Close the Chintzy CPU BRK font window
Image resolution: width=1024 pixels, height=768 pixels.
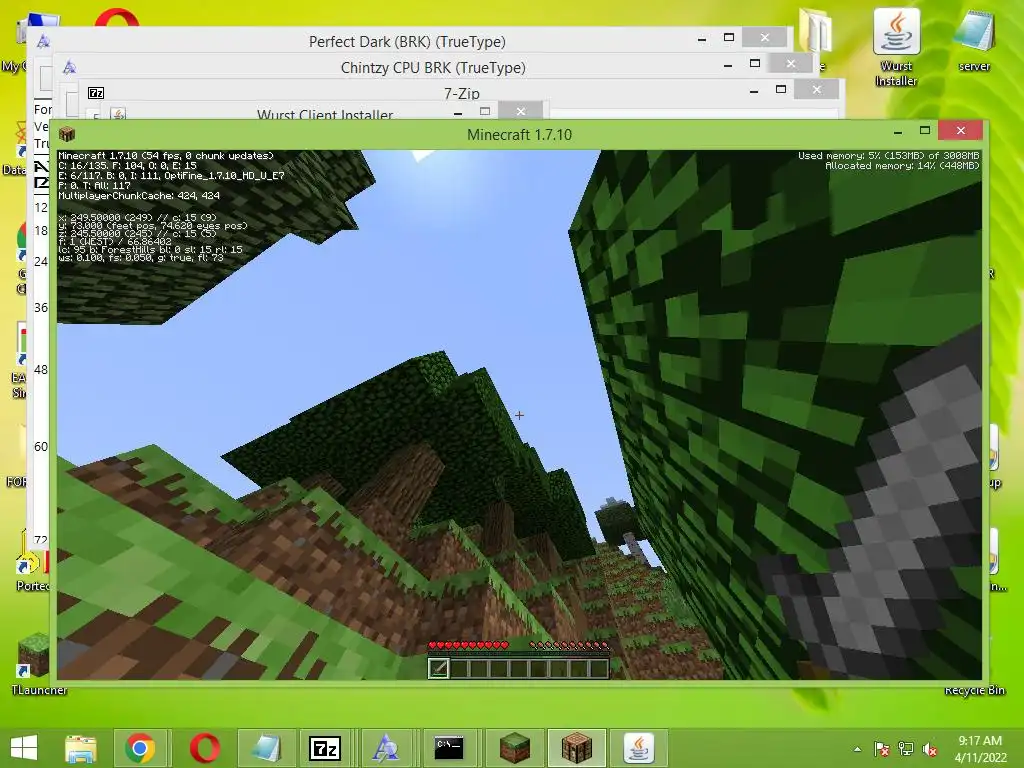click(x=791, y=63)
